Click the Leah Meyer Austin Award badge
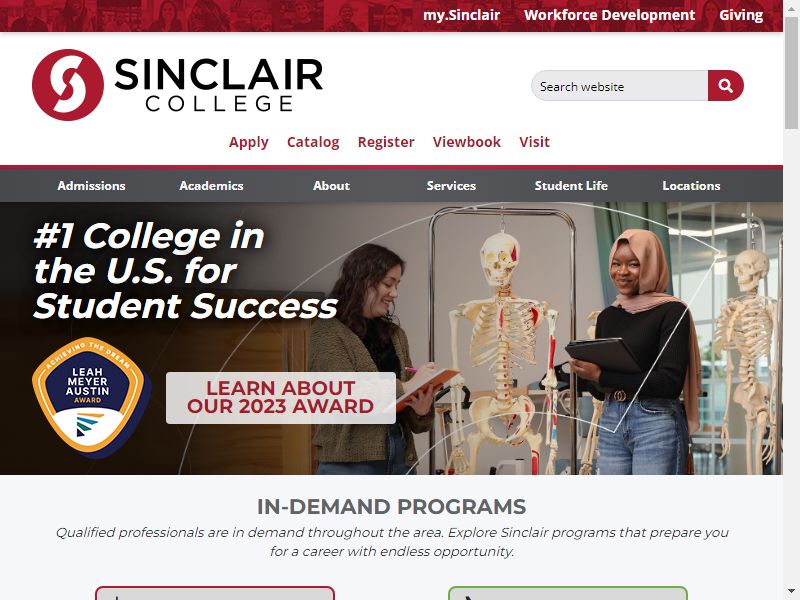Viewport: 800px width, 600px height. 91,397
